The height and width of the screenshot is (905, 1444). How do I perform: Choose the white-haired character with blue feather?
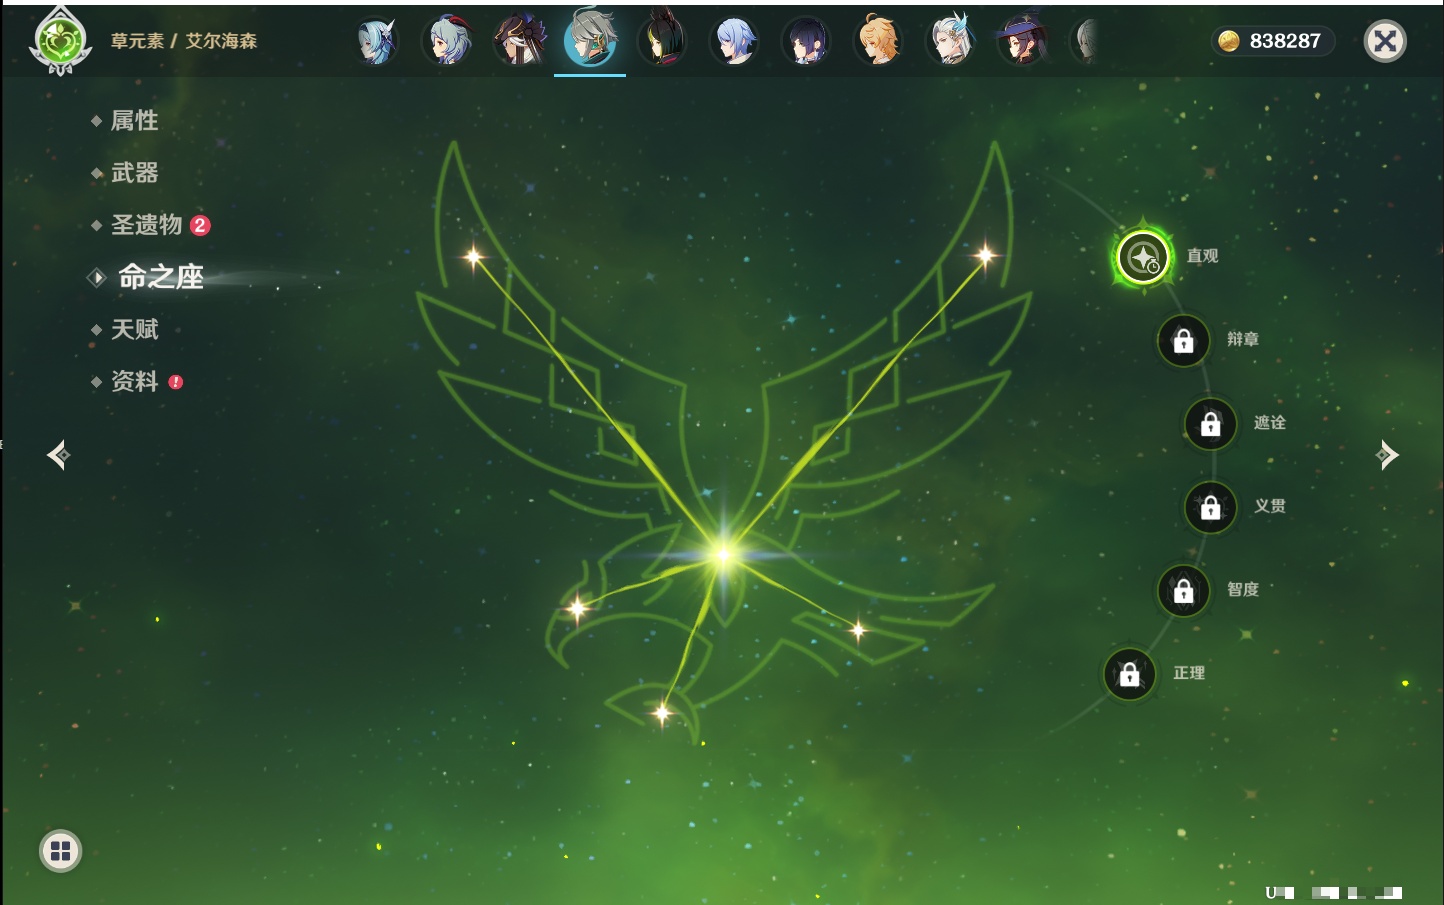[x=950, y=41]
